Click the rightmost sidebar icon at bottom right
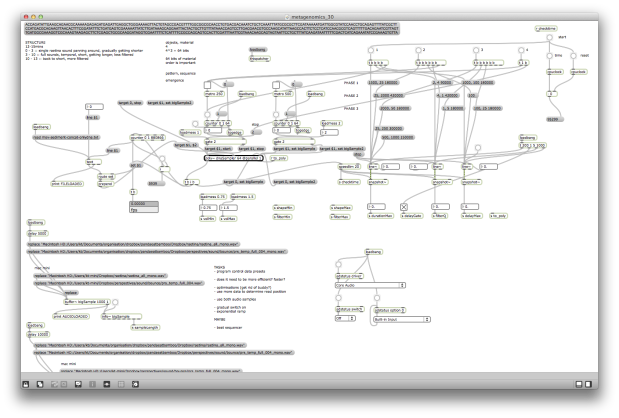The image size is (619, 418). (x=588, y=384)
